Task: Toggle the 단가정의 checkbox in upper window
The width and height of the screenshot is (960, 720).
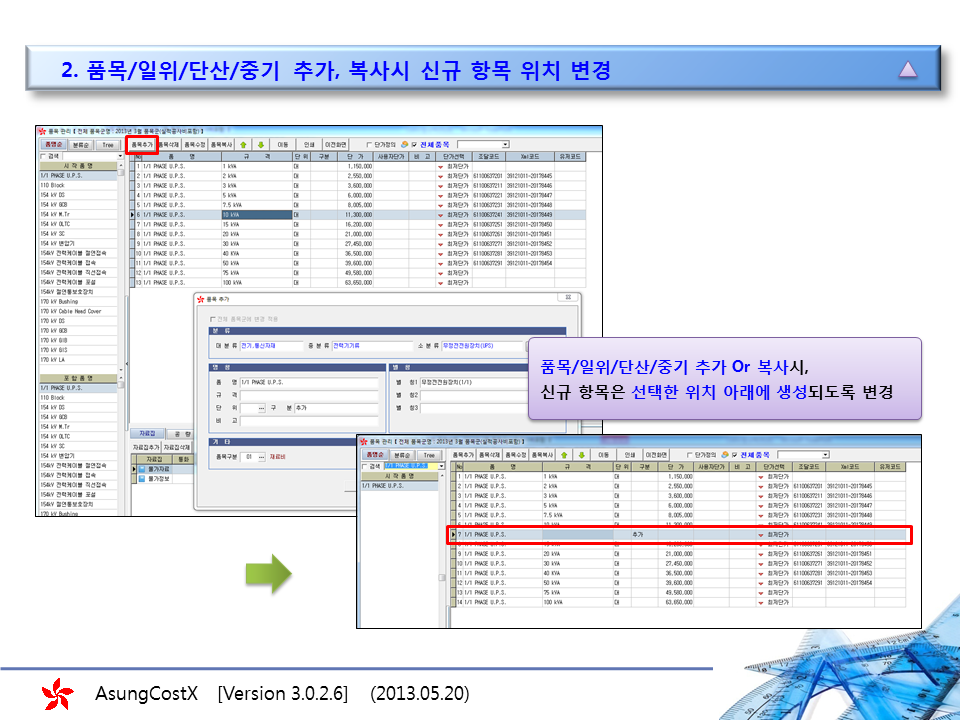Action: click(x=369, y=145)
